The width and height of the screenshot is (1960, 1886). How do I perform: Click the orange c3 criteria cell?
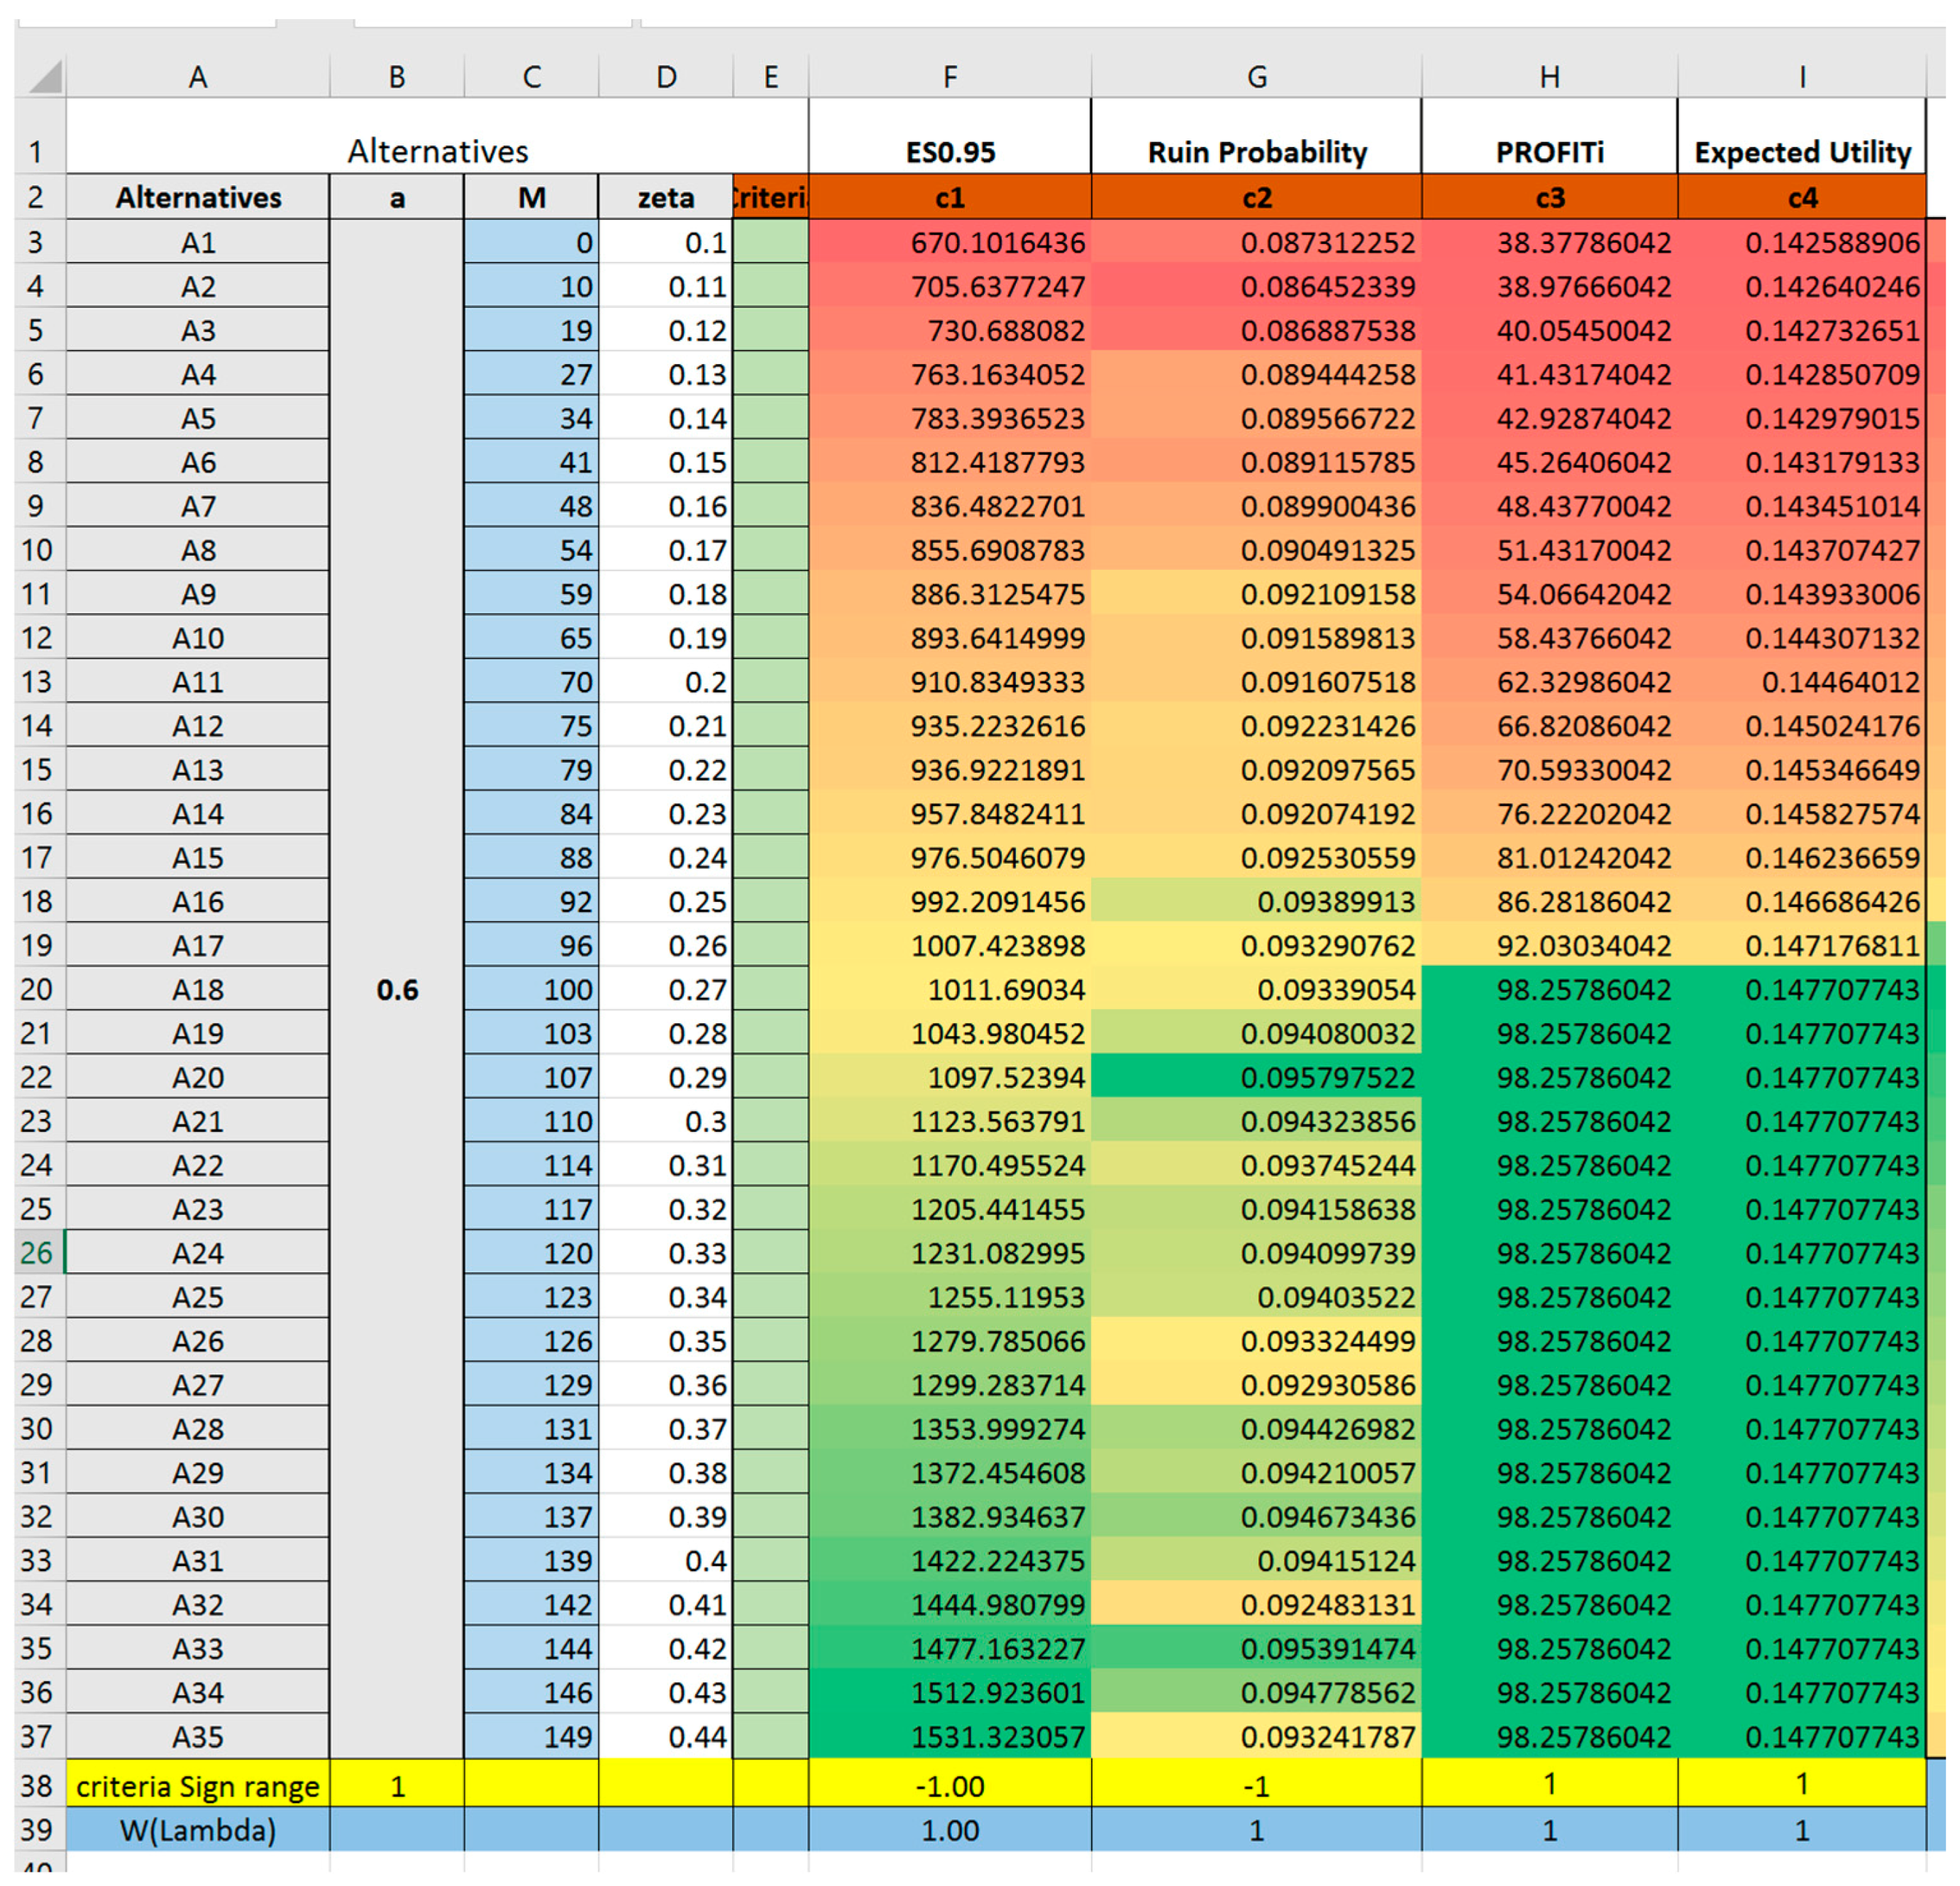coord(1549,198)
